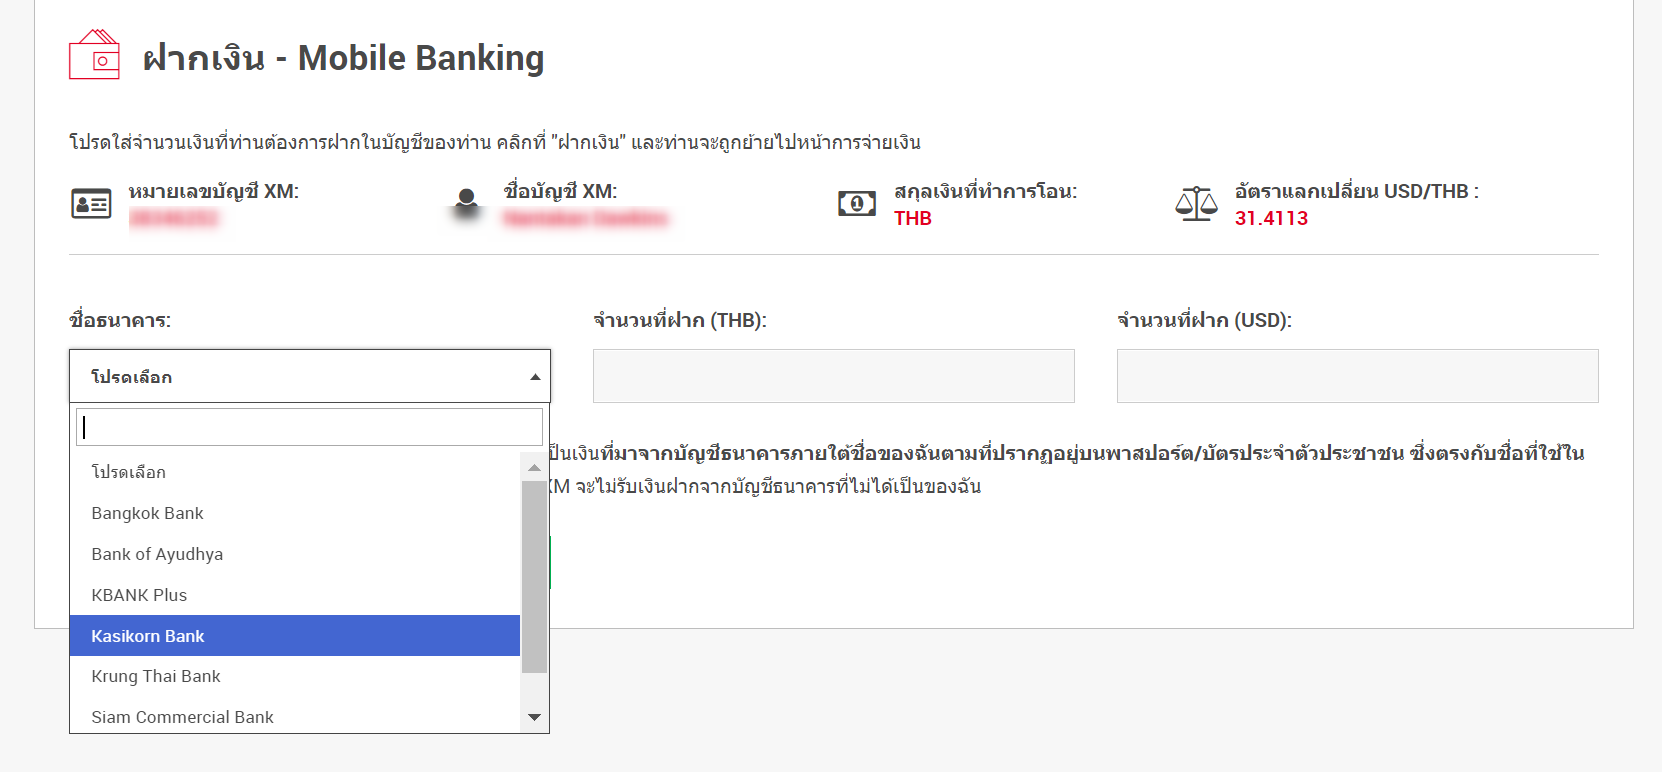Select KBANK Plus option
The width and height of the screenshot is (1662, 772).
(x=295, y=595)
